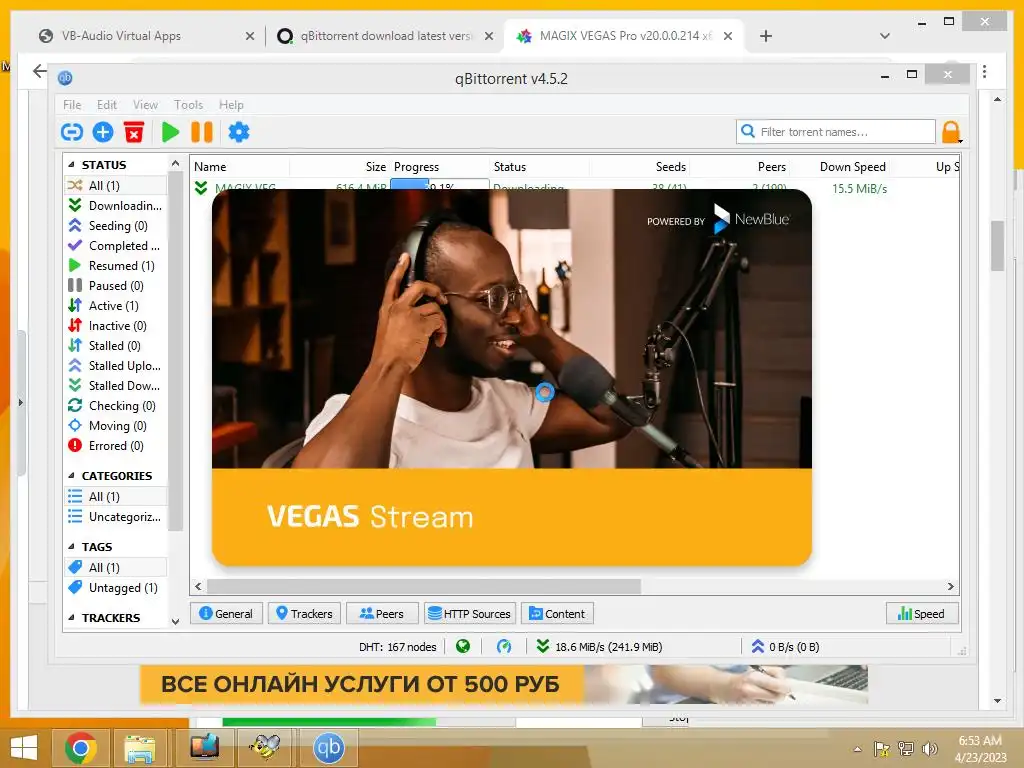Select Uncategorized category filter
Image resolution: width=1024 pixels, height=768 pixels.
click(116, 517)
